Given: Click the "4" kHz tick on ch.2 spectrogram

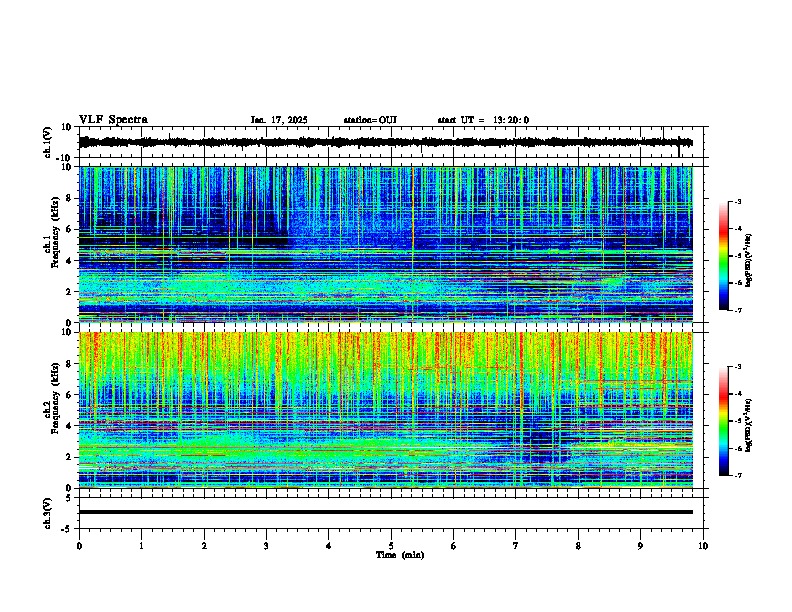Looking at the screenshot, I should pyautogui.click(x=70, y=426).
